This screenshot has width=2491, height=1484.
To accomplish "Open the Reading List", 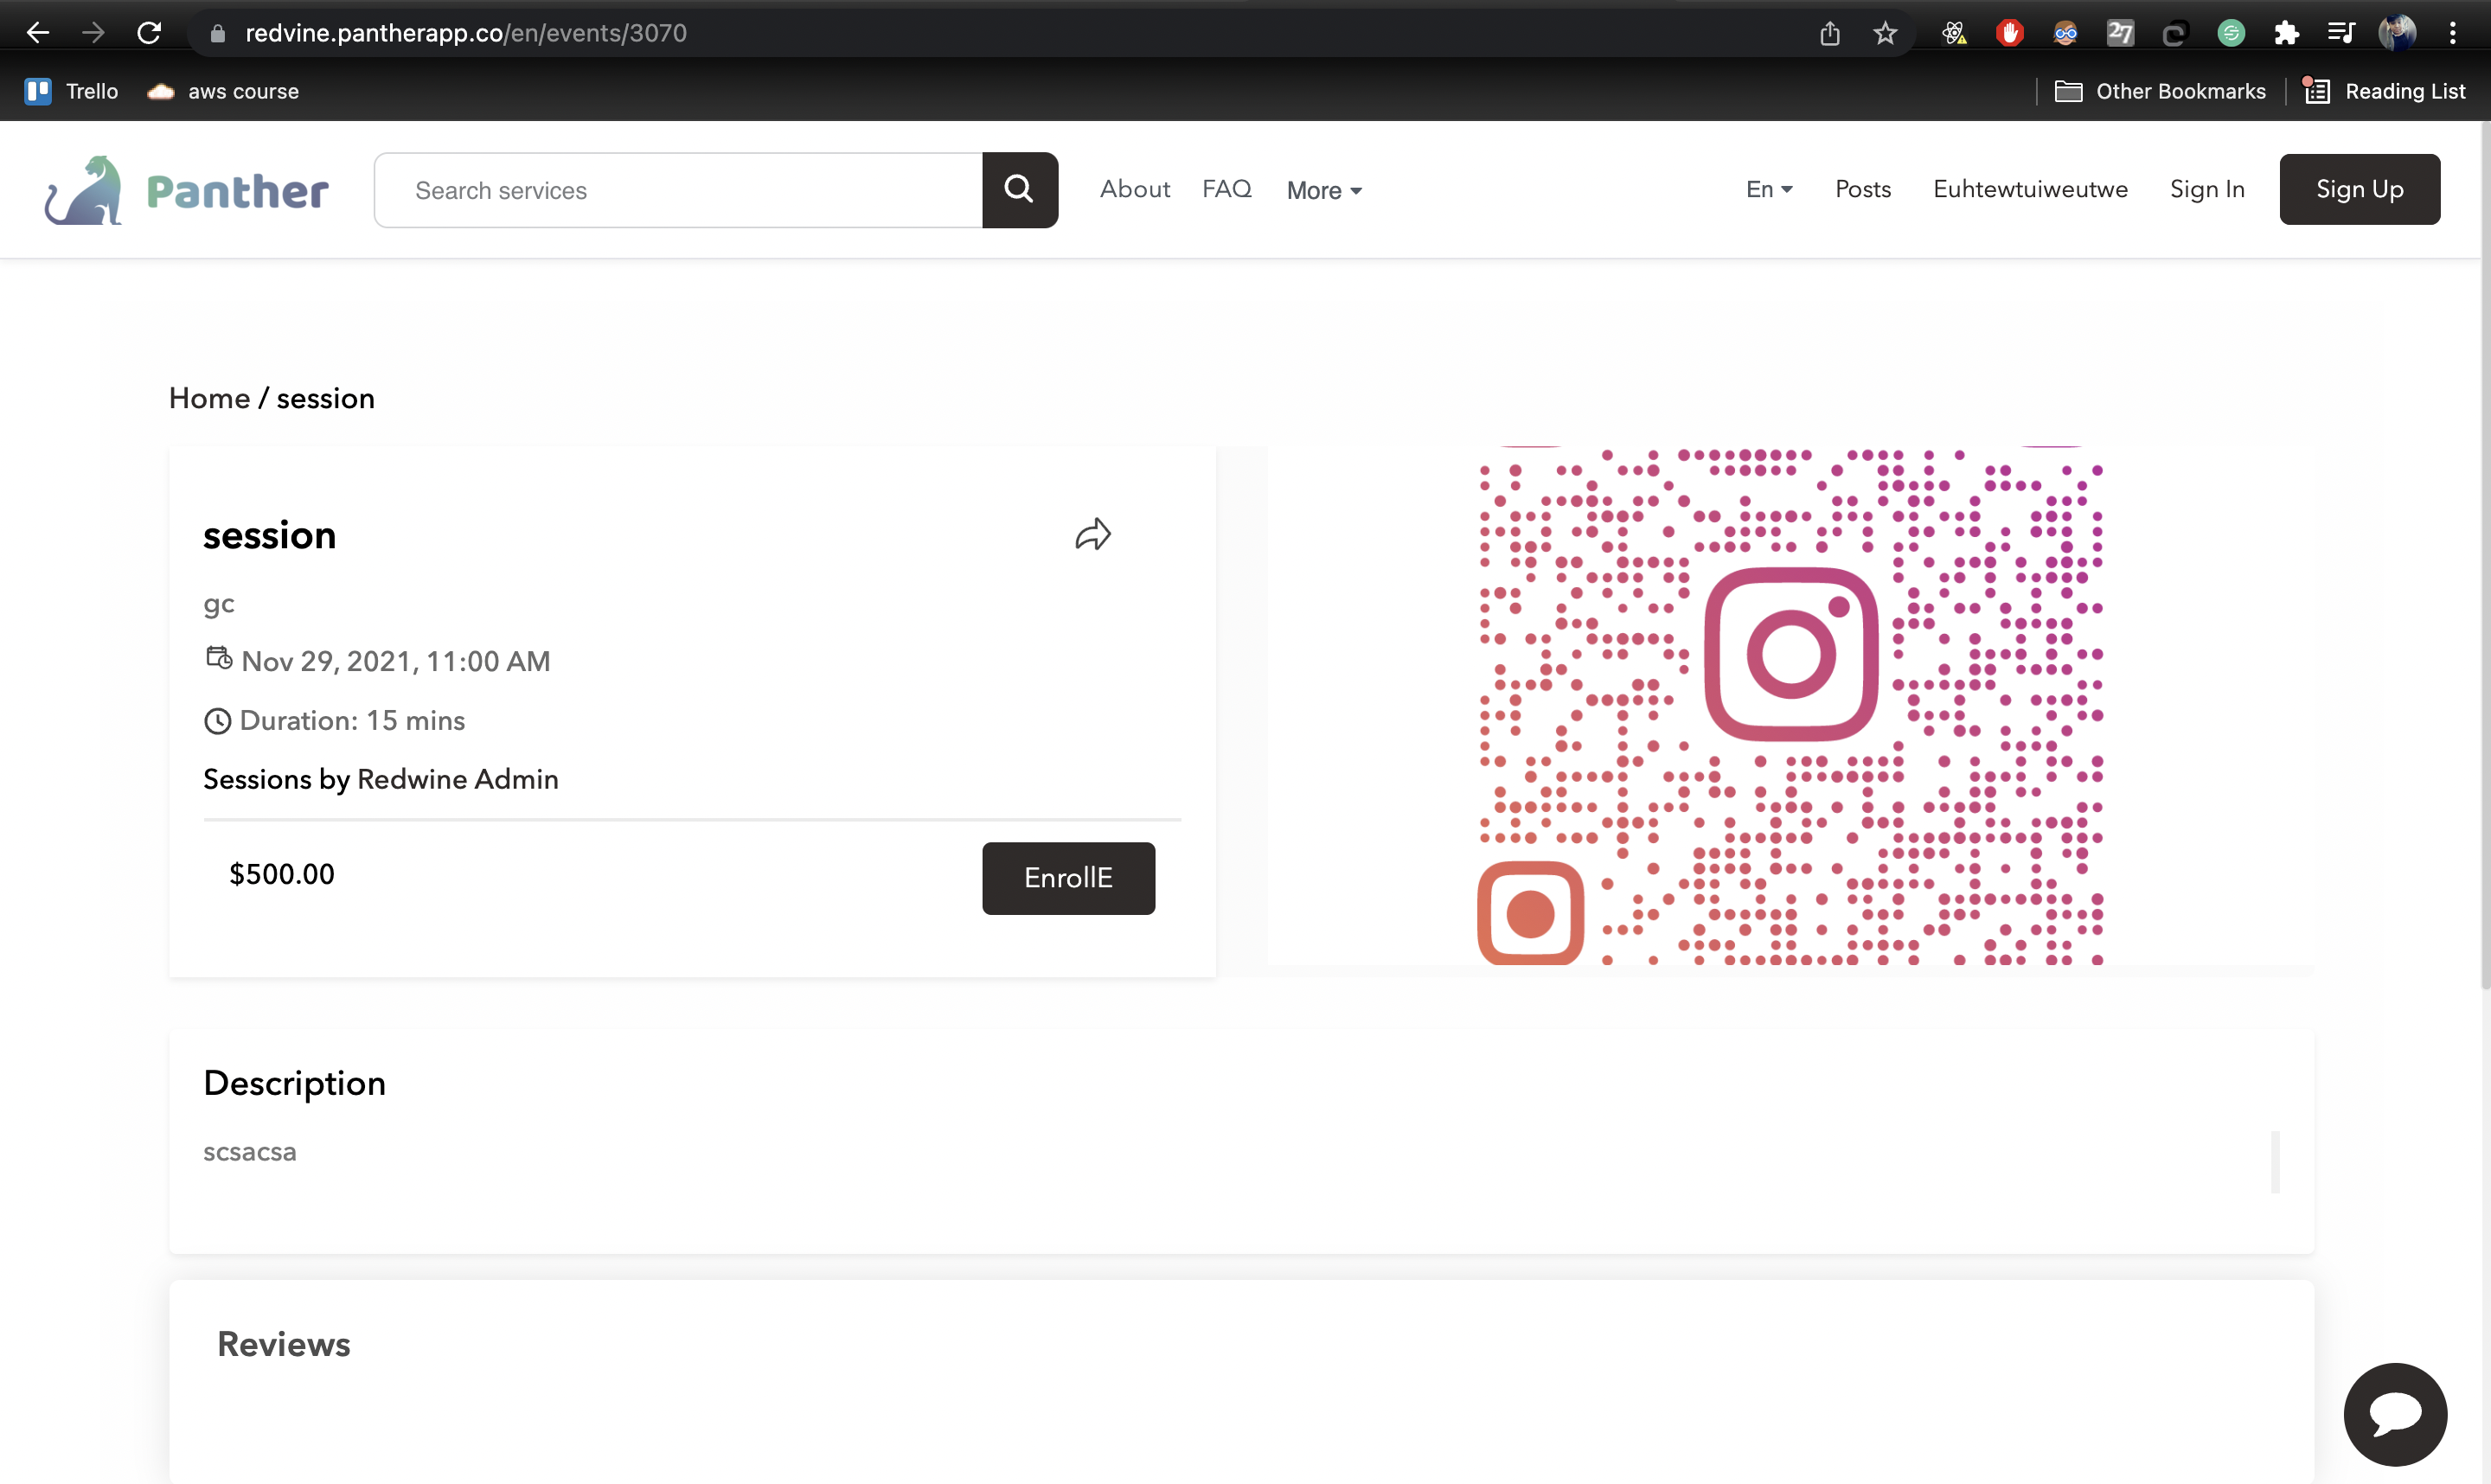I will [2384, 91].
